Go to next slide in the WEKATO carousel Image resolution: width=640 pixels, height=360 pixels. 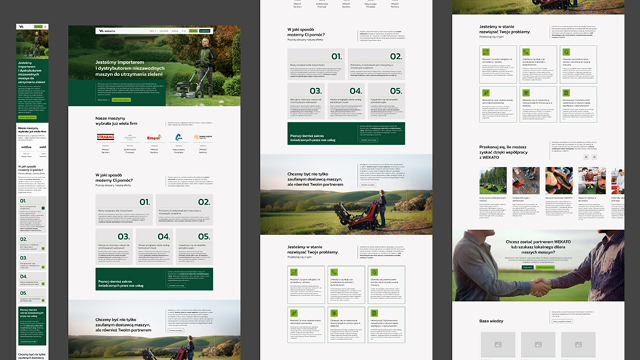(594, 157)
